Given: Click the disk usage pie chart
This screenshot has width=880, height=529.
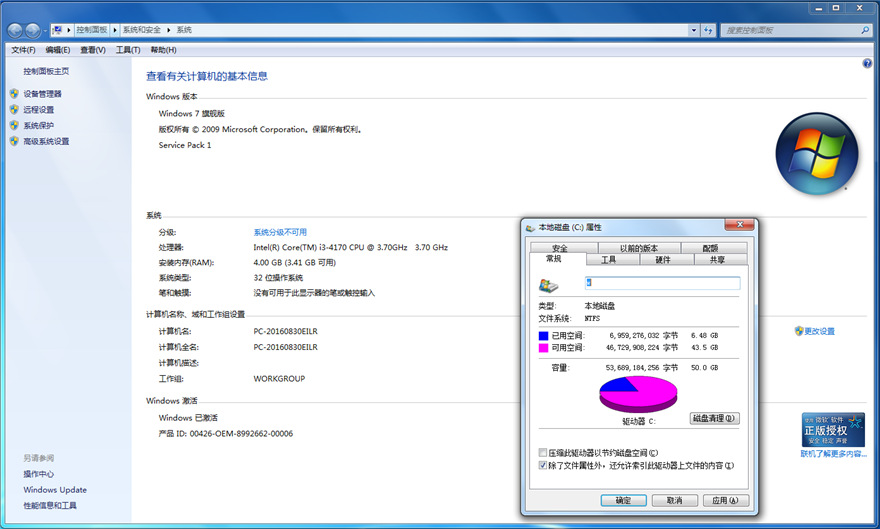Looking at the screenshot, I should 638,394.
